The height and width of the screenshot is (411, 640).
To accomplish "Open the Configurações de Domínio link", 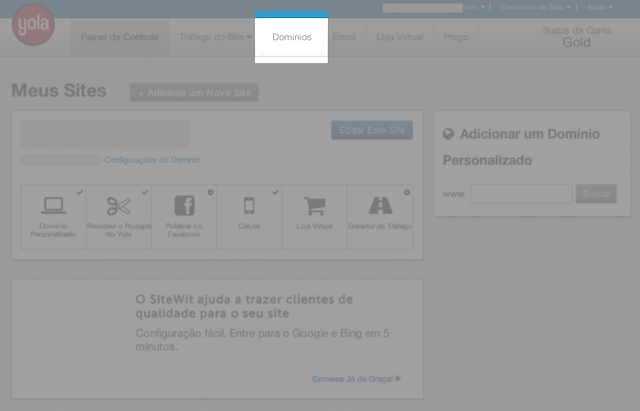I will pos(152,160).
